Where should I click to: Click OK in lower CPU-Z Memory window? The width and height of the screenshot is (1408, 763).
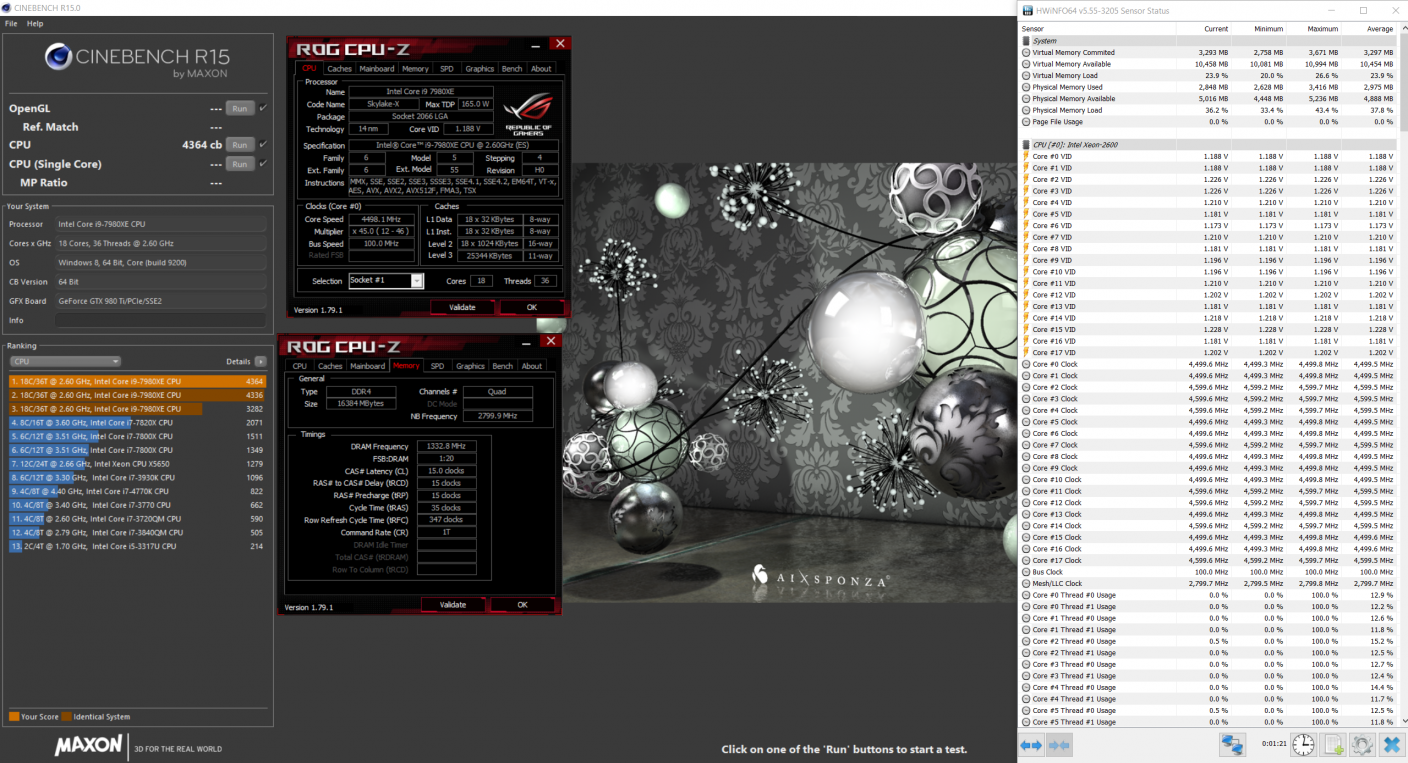click(x=522, y=605)
